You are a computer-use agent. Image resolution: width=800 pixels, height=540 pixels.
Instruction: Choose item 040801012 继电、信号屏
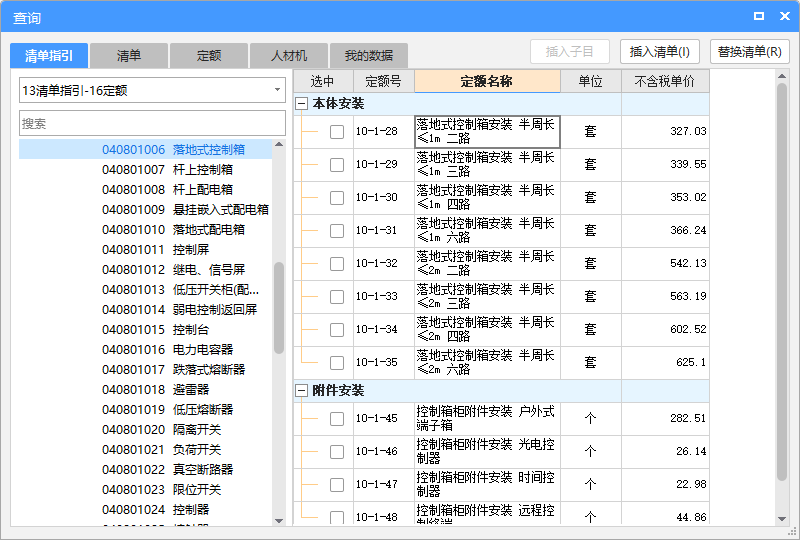pos(145,269)
